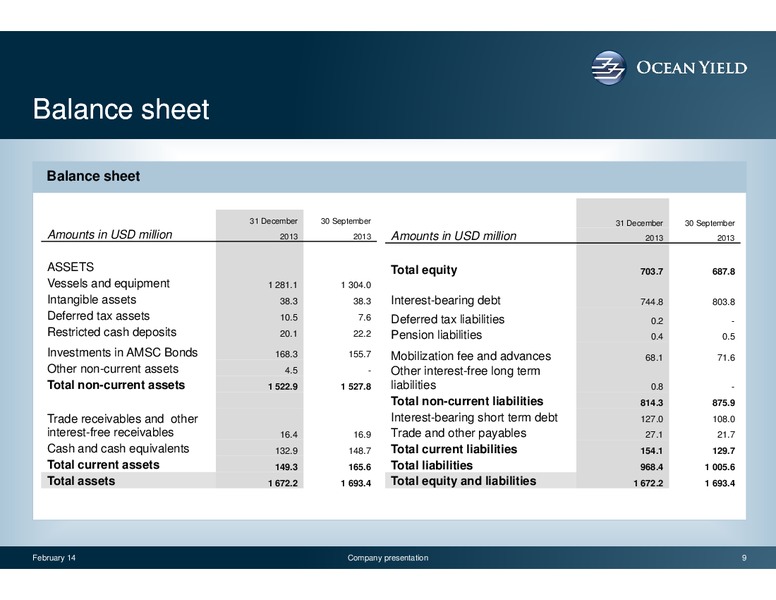Select the short term debt value 108.0

[724, 419]
